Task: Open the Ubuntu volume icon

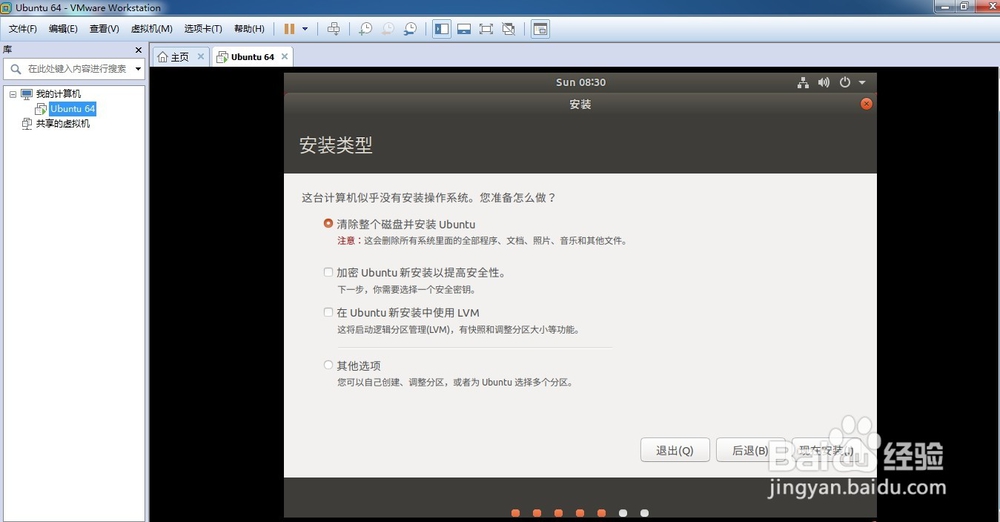Action: click(824, 82)
